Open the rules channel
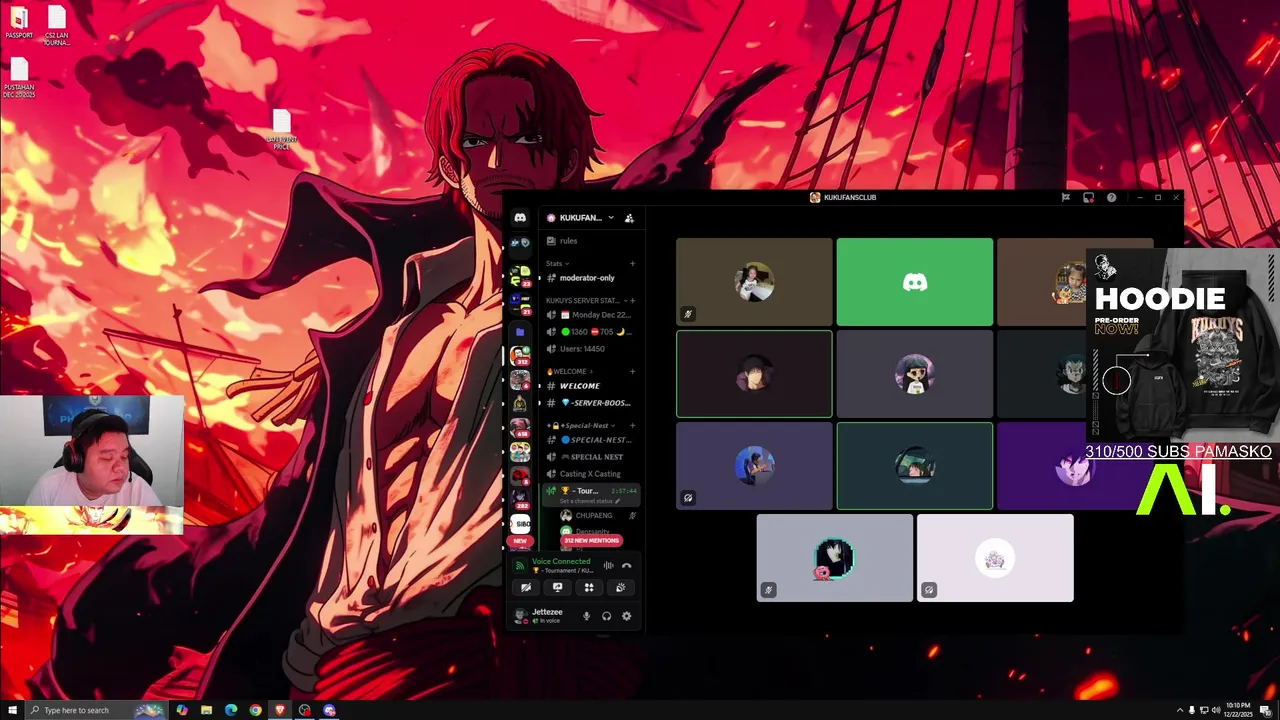Screen dimensions: 1280x720 (590, 241)
